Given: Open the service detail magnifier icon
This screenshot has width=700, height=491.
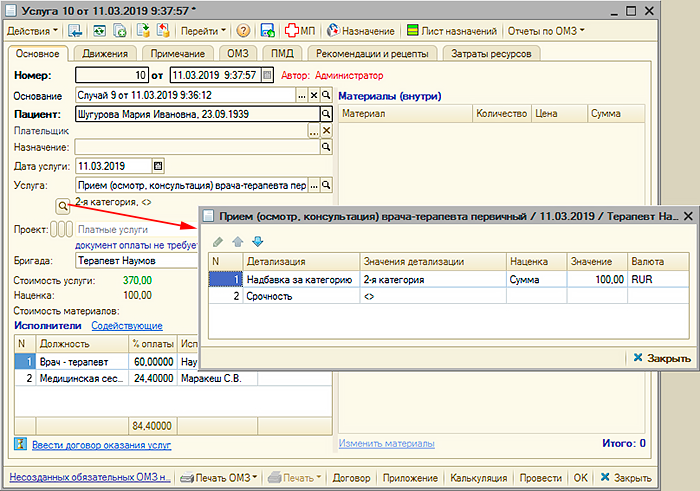Looking at the screenshot, I should click(63, 205).
